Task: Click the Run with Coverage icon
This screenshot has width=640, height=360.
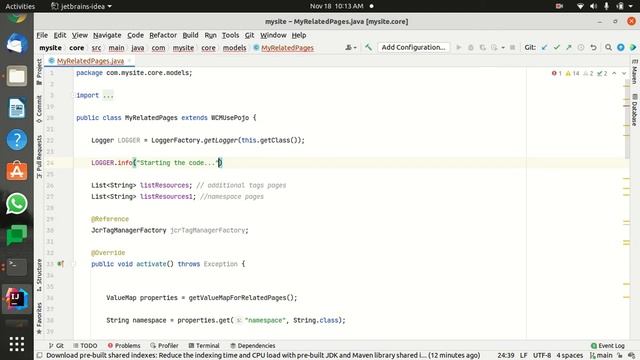Action: (x=482, y=47)
